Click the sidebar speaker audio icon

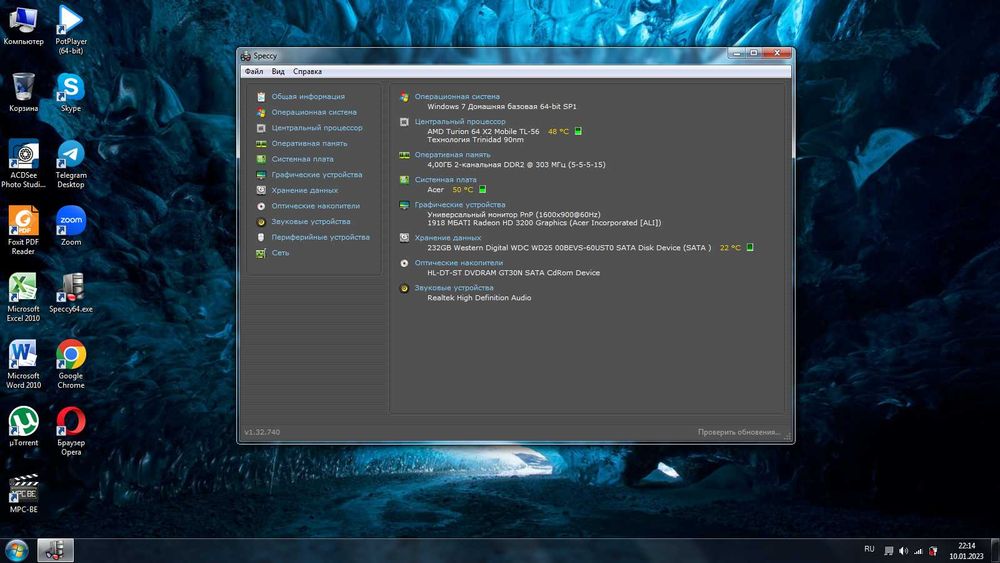click(x=261, y=222)
